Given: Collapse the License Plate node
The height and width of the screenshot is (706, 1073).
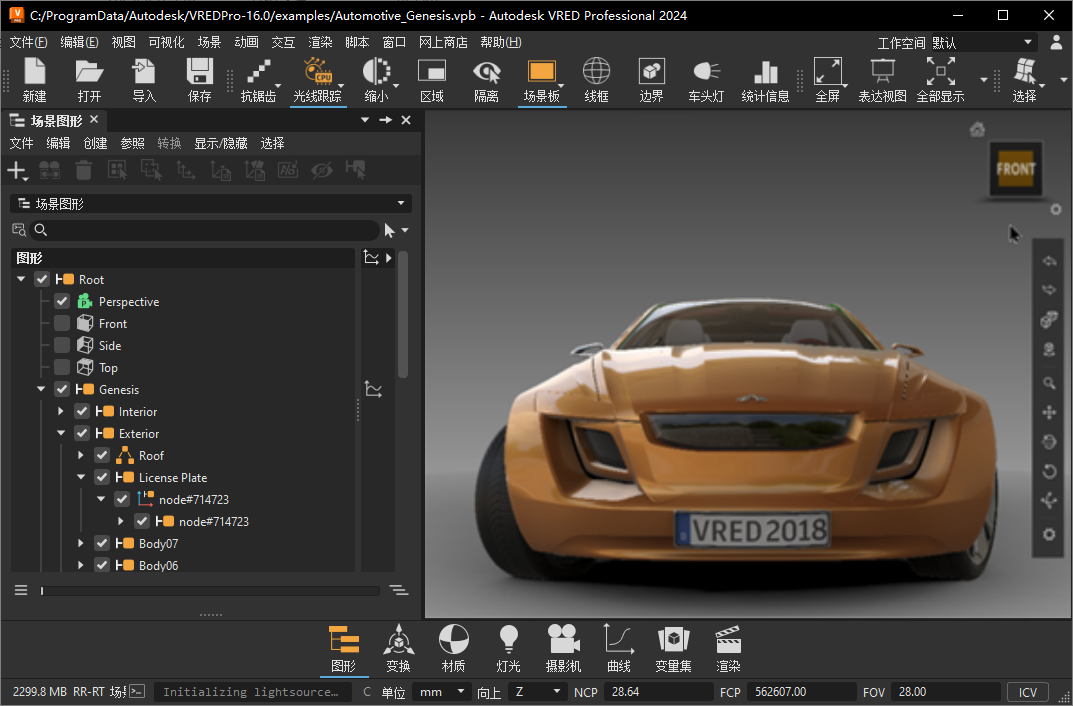Looking at the screenshot, I should (x=81, y=478).
